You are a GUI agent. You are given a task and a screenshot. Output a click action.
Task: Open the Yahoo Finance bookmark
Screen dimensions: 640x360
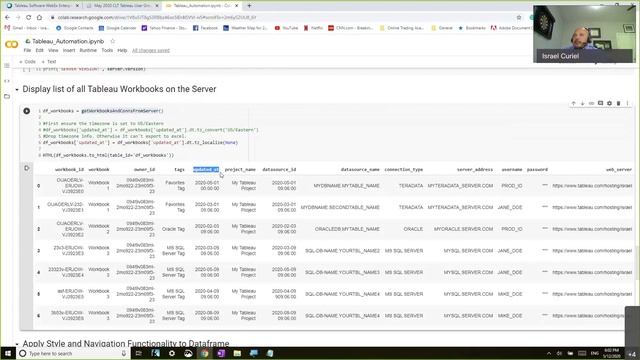click(164, 28)
